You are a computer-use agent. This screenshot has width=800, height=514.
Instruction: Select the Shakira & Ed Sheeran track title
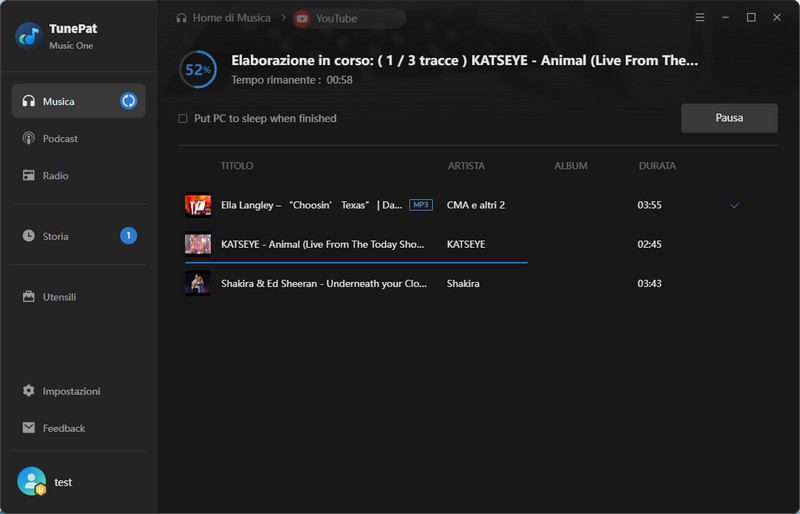pos(324,283)
